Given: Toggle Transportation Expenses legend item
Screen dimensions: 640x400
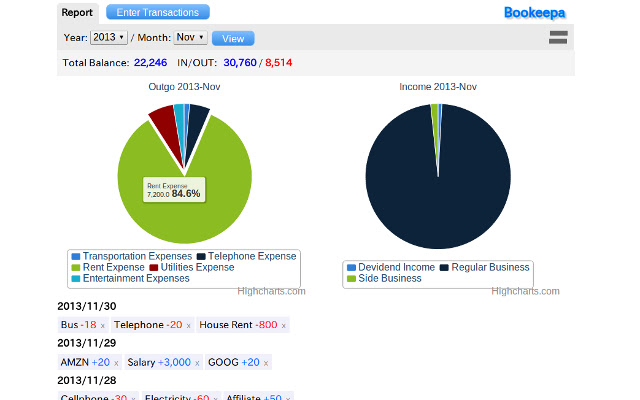Looking at the screenshot, I should 131,256.
